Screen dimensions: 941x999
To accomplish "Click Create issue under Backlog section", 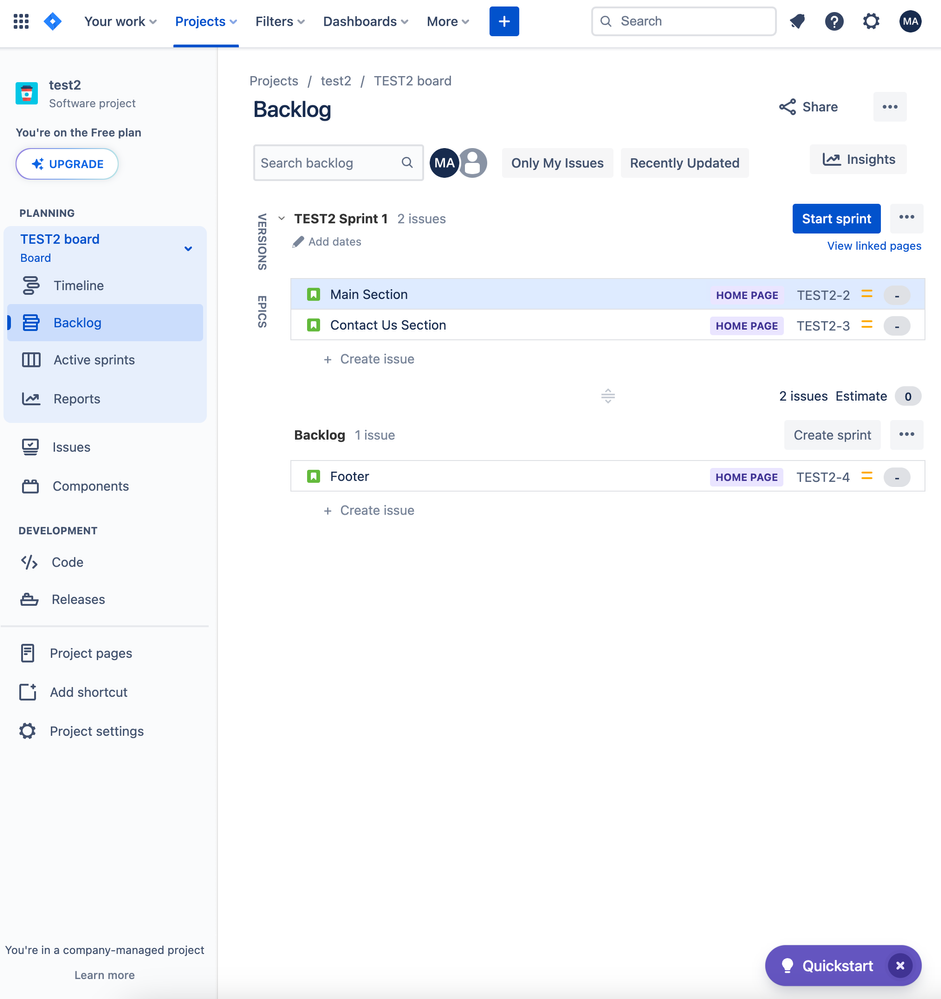I will (369, 510).
